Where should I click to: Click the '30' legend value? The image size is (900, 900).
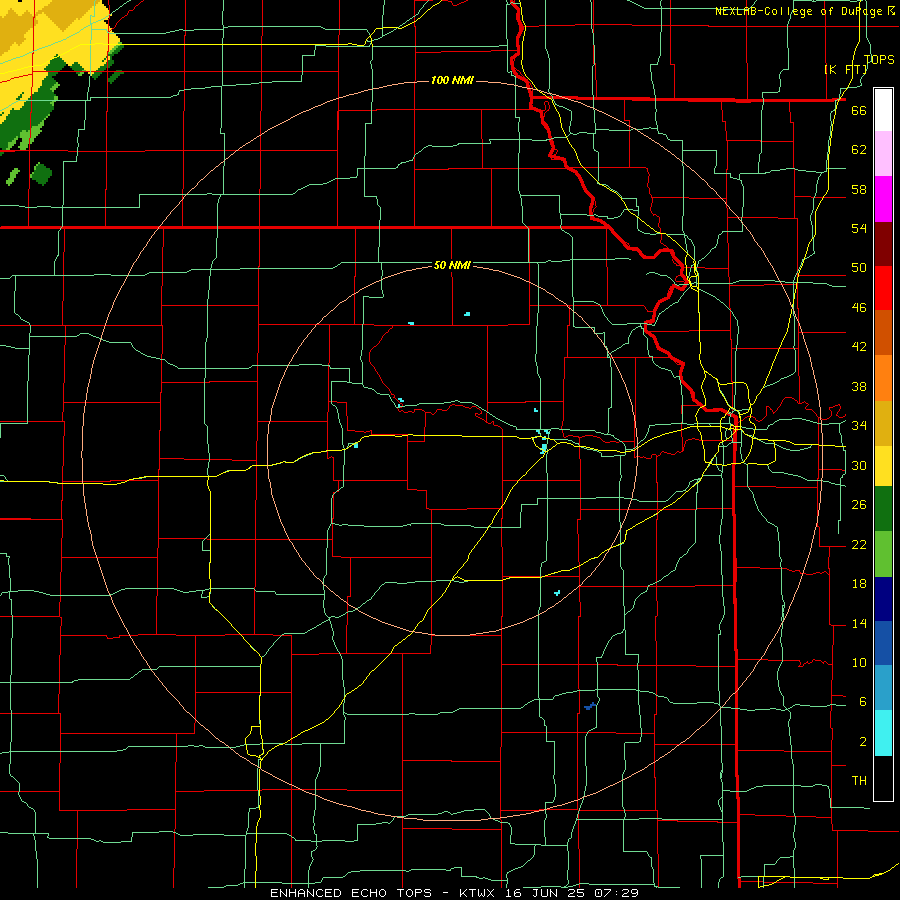click(x=859, y=465)
